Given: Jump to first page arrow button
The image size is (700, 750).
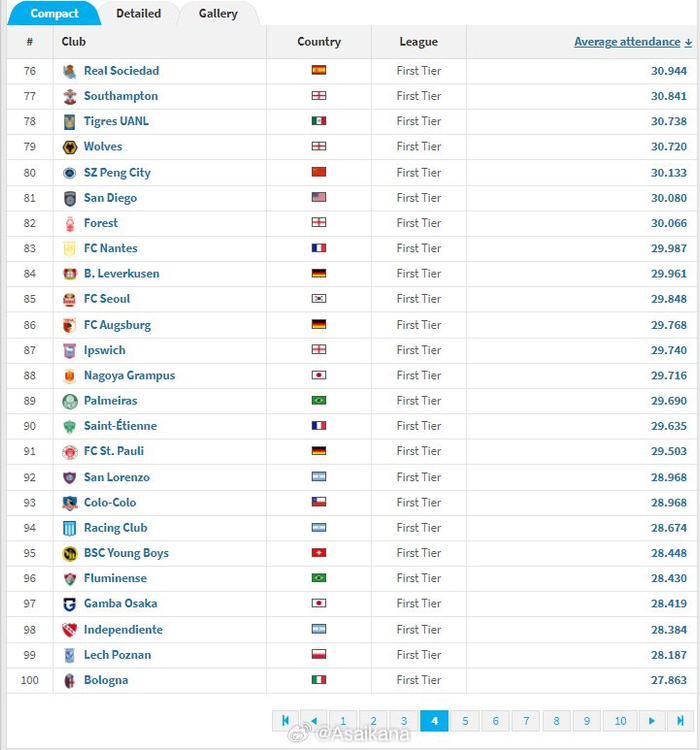Looking at the screenshot, I should (x=285, y=721).
